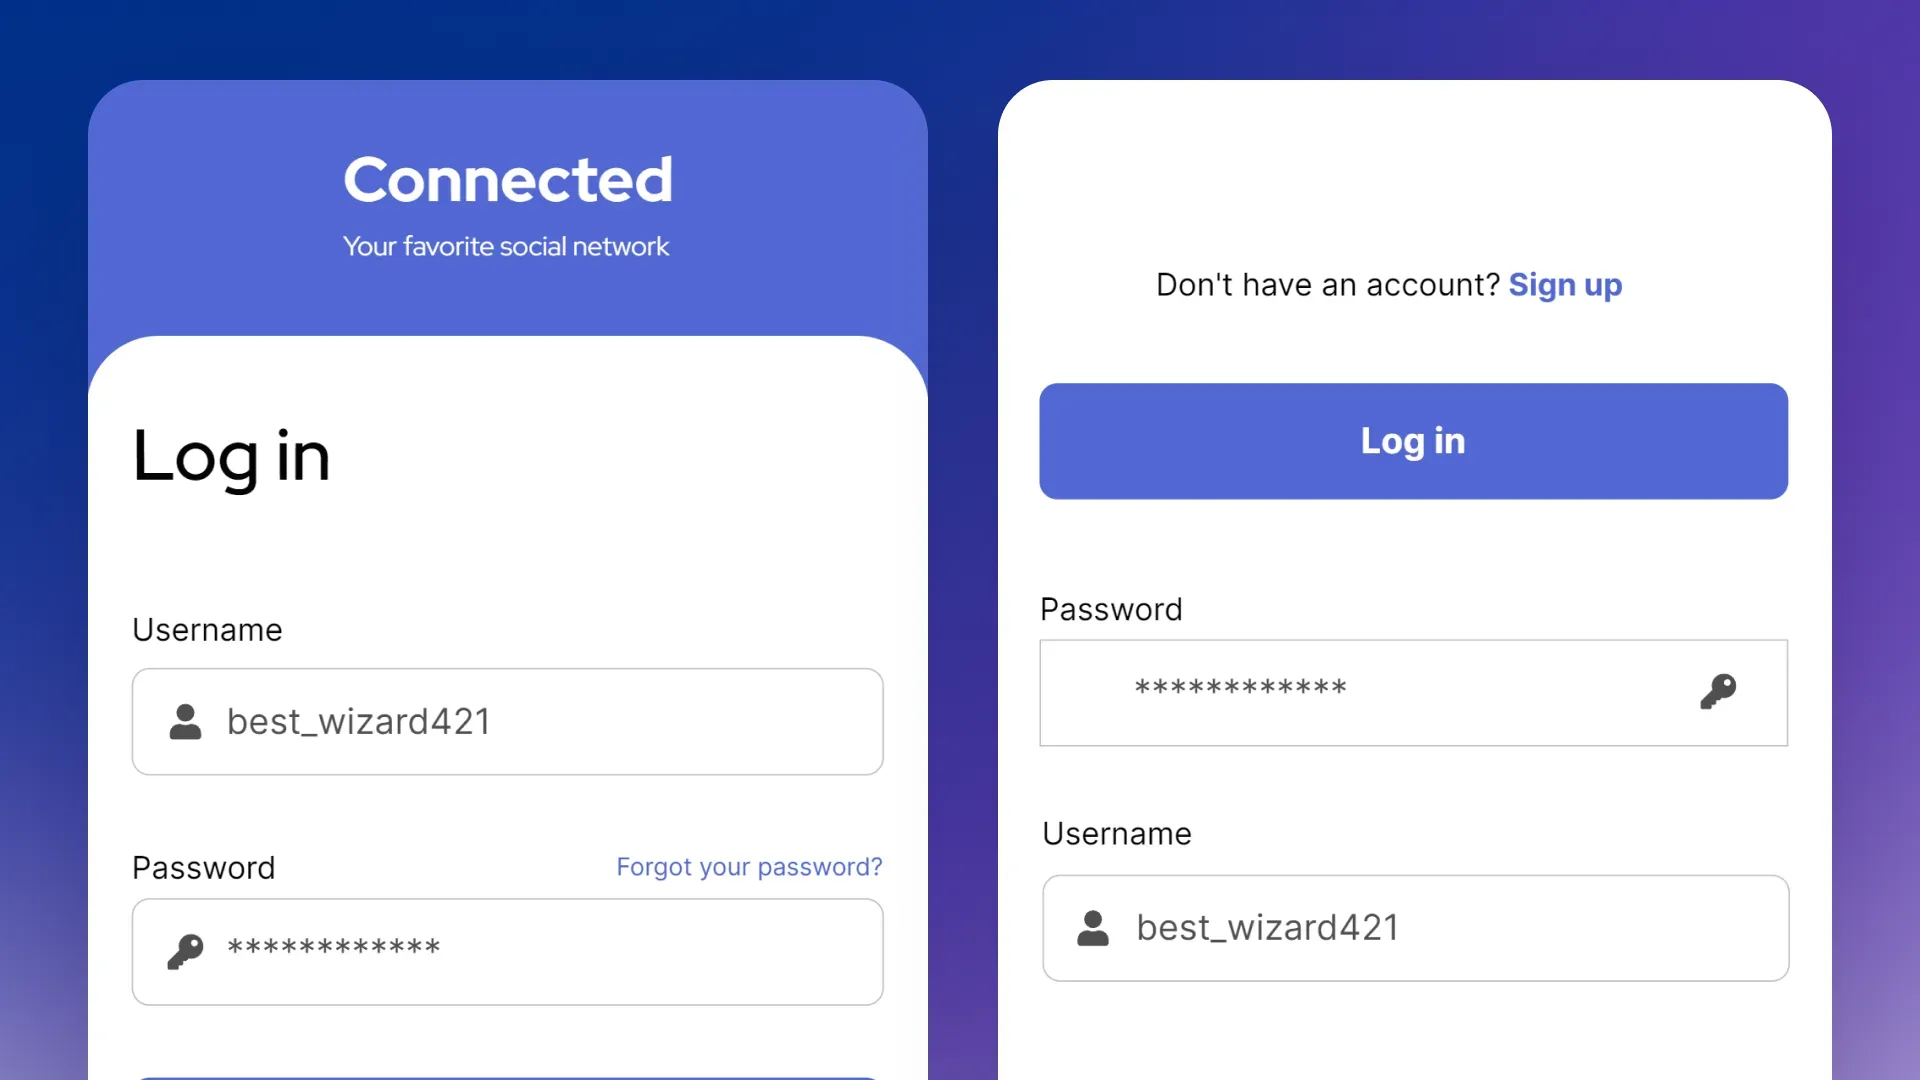Click the Password label on right card
Screen dimensions: 1920x1080
pyautogui.click(x=1111, y=609)
